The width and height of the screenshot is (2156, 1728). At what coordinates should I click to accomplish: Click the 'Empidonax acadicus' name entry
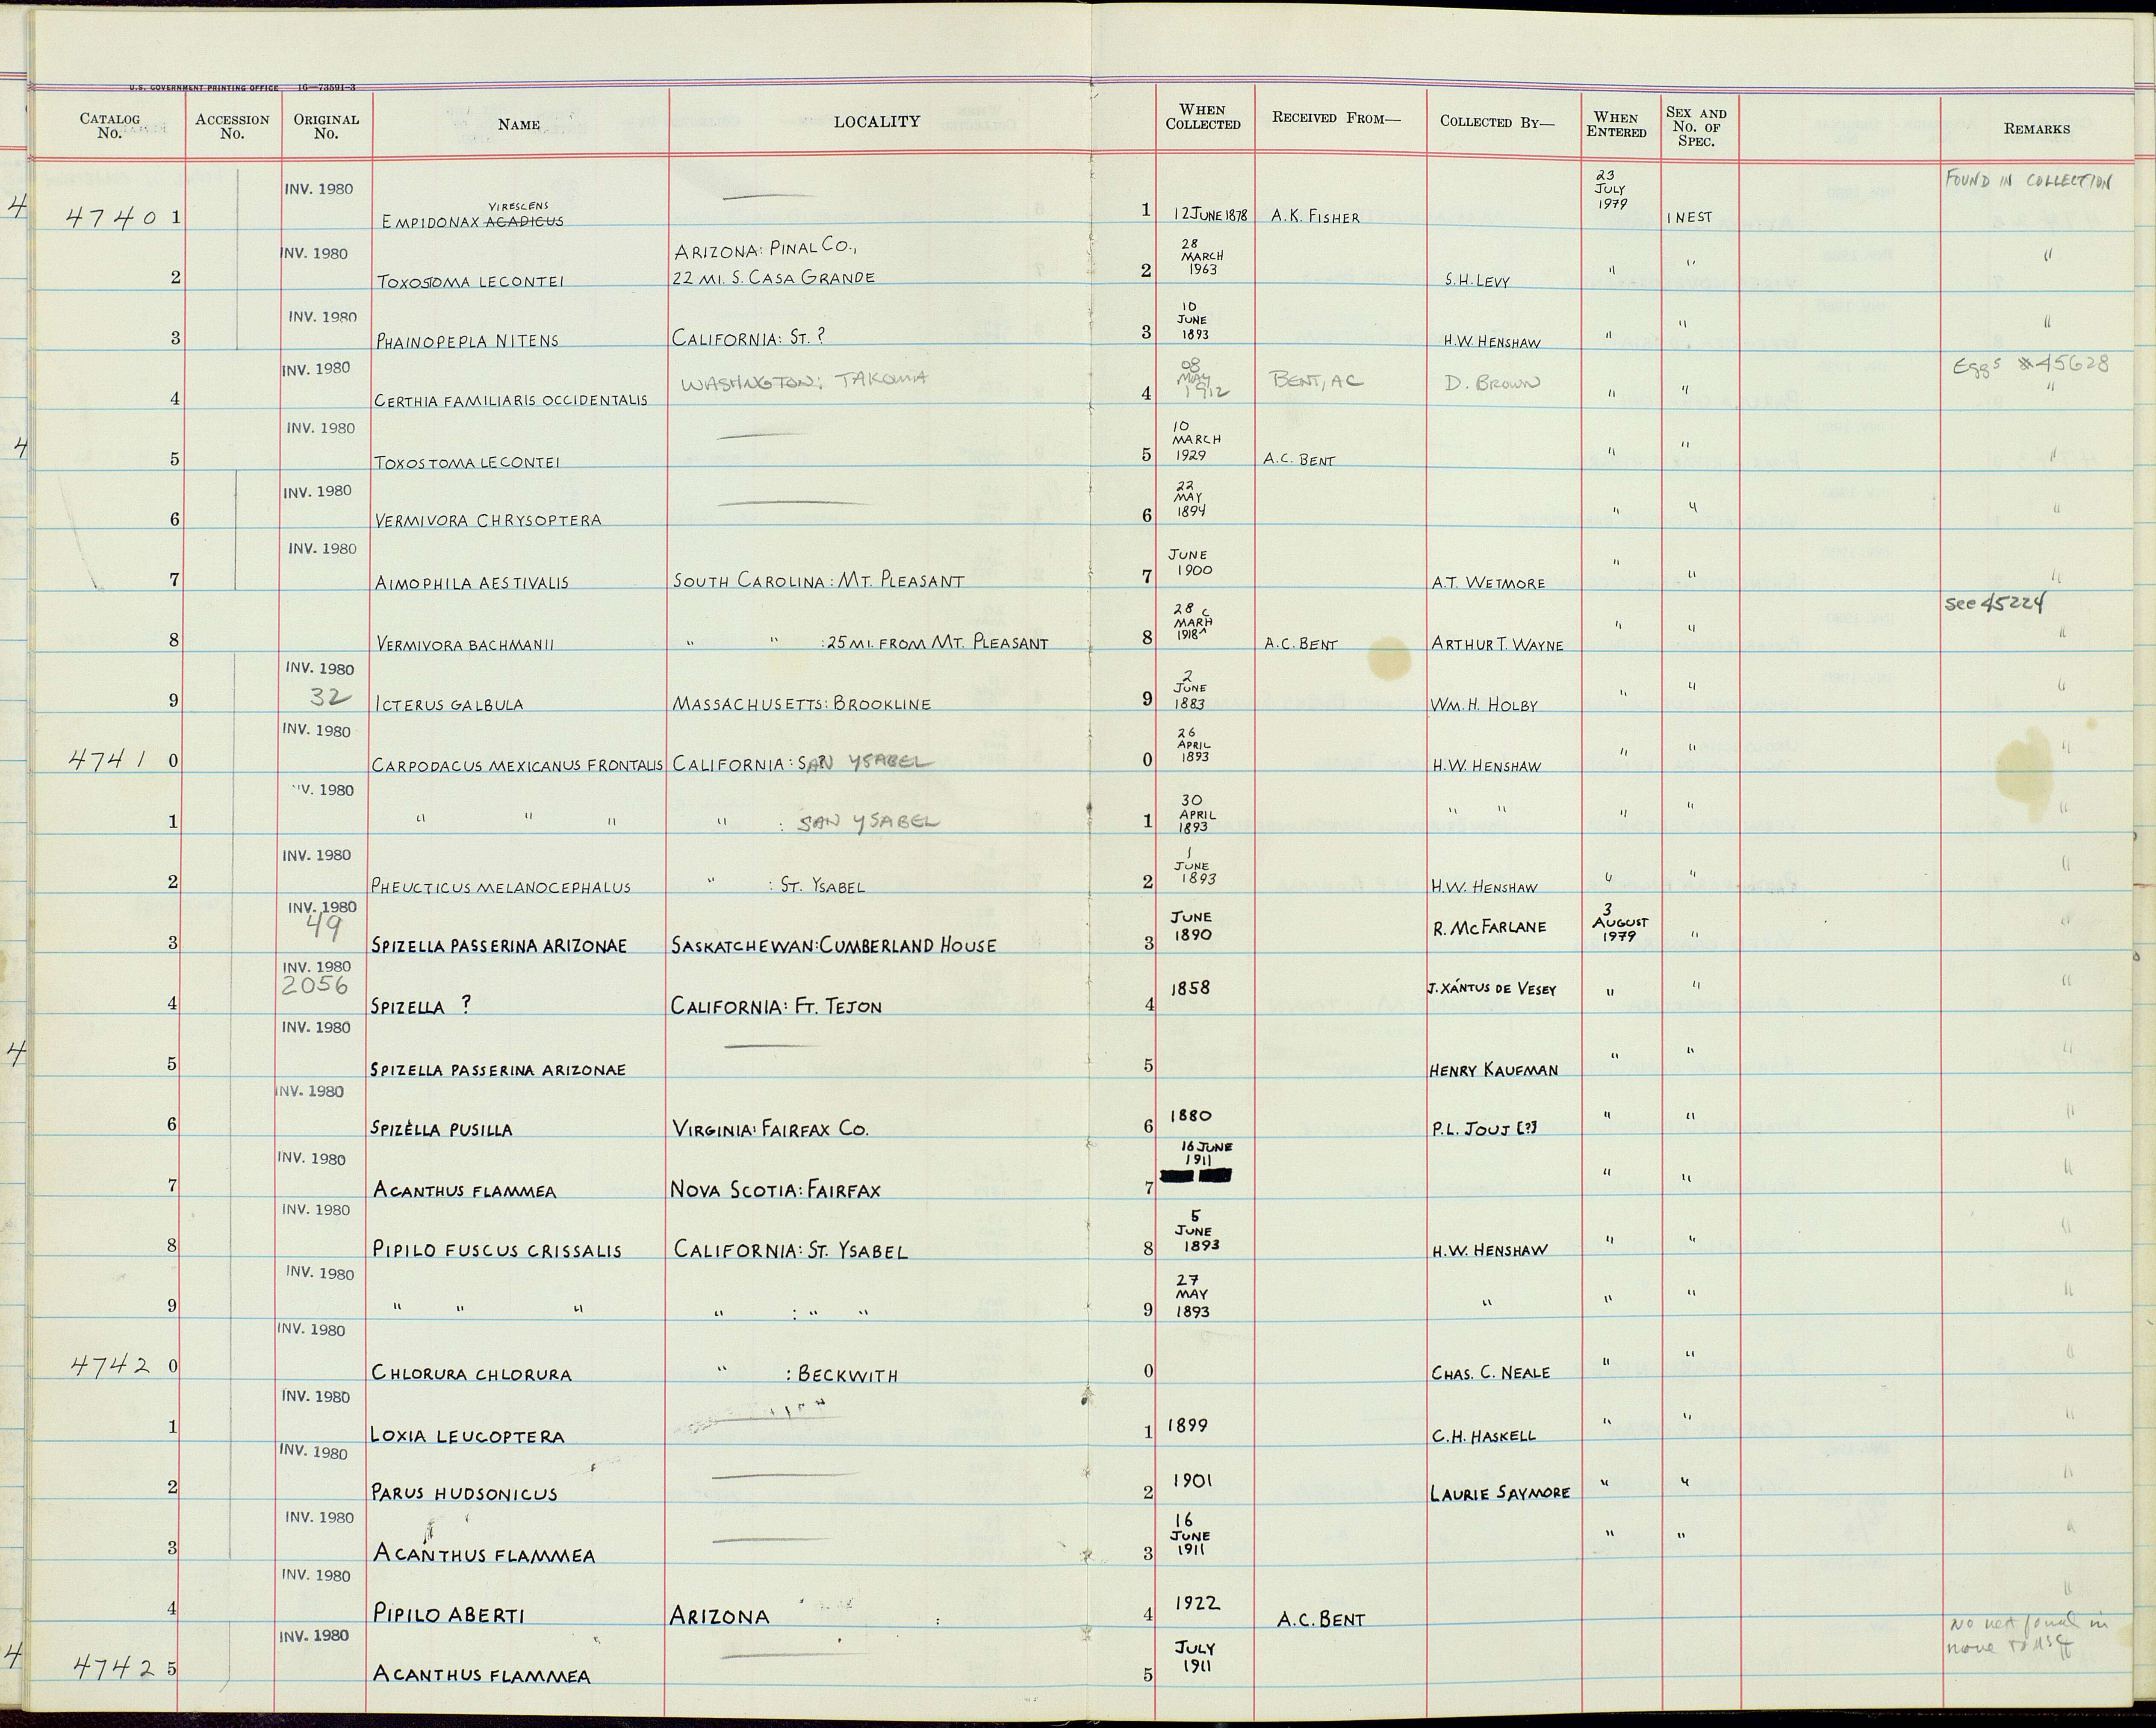pos(472,216)
